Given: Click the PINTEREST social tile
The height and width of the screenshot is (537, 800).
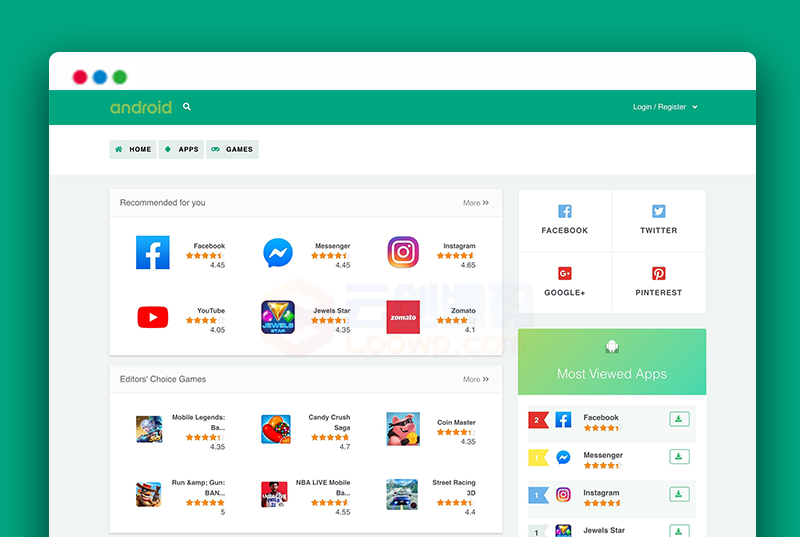Looking at the screenshot, I should pos(659,283).
